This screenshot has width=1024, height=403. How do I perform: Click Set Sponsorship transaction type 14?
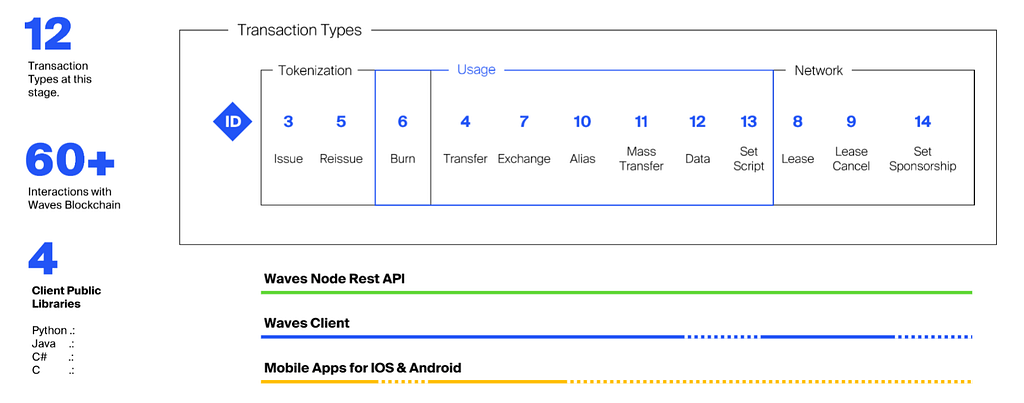tap(922, 143)
